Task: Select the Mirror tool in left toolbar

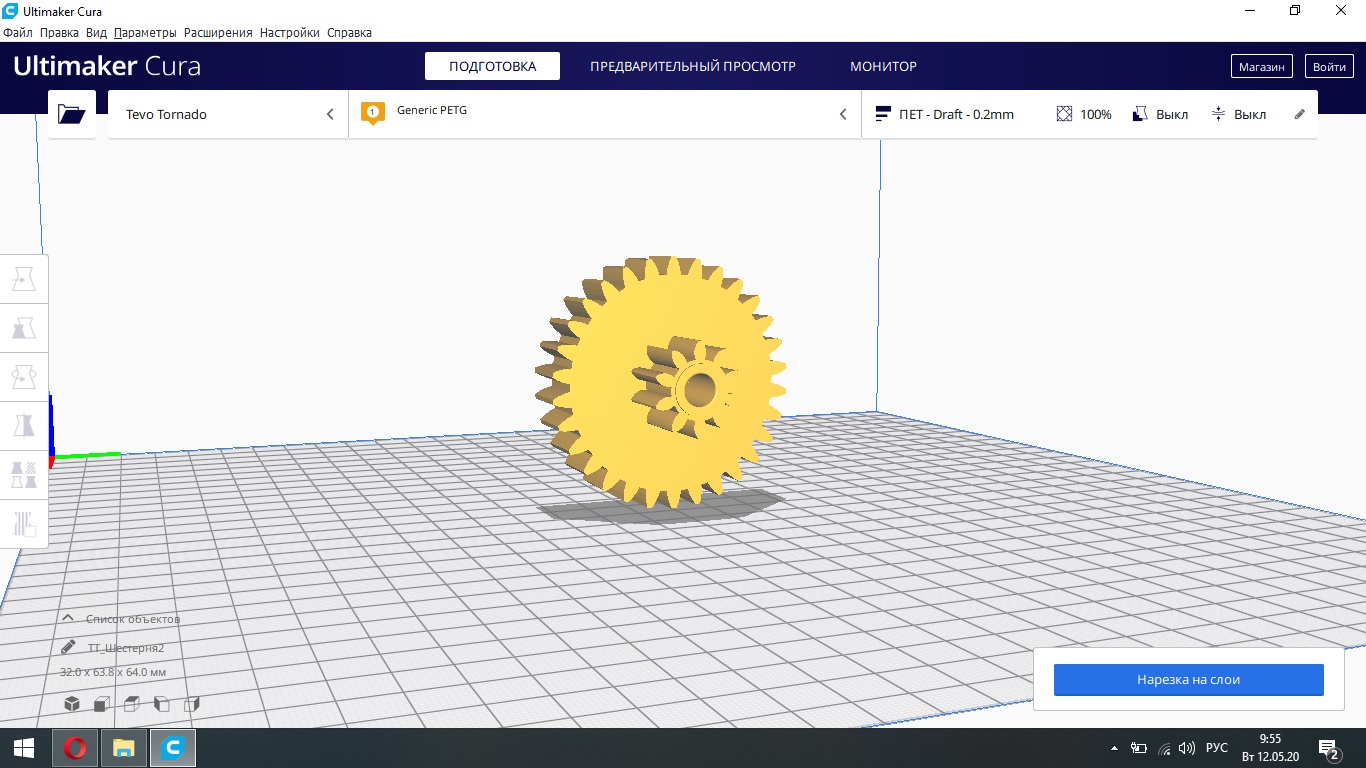Action: point(24,426)
